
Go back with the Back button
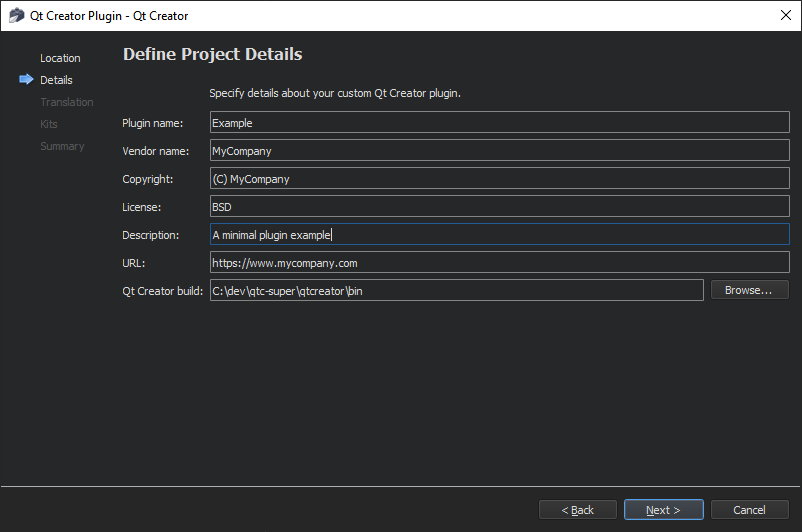click(577, 510)
